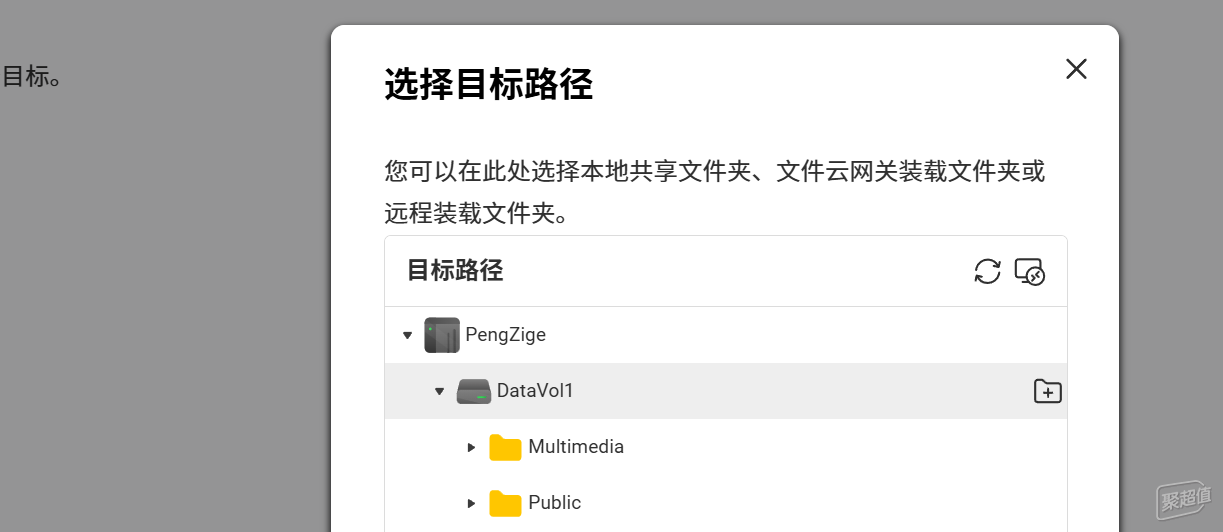The width and height of the screenshot is (1223, 532).
Task: Click the 目标路径 panel header text
Action: click(455, 270)
